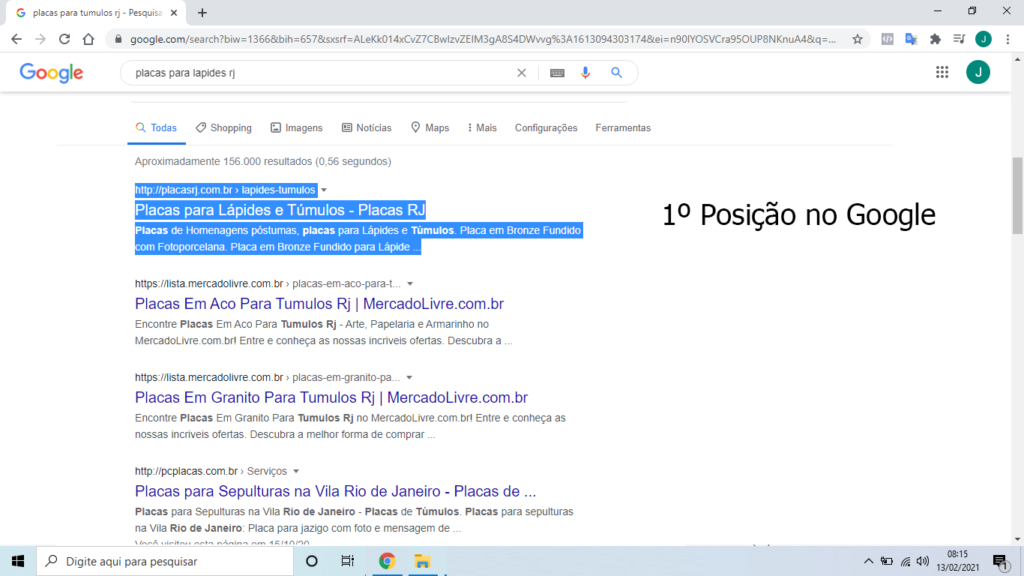Image resolution: width=1024 pixels, height=576 pixels.
Task: Open Placas para Lápides e Túmulos result
Action: [x=280, y=210]
